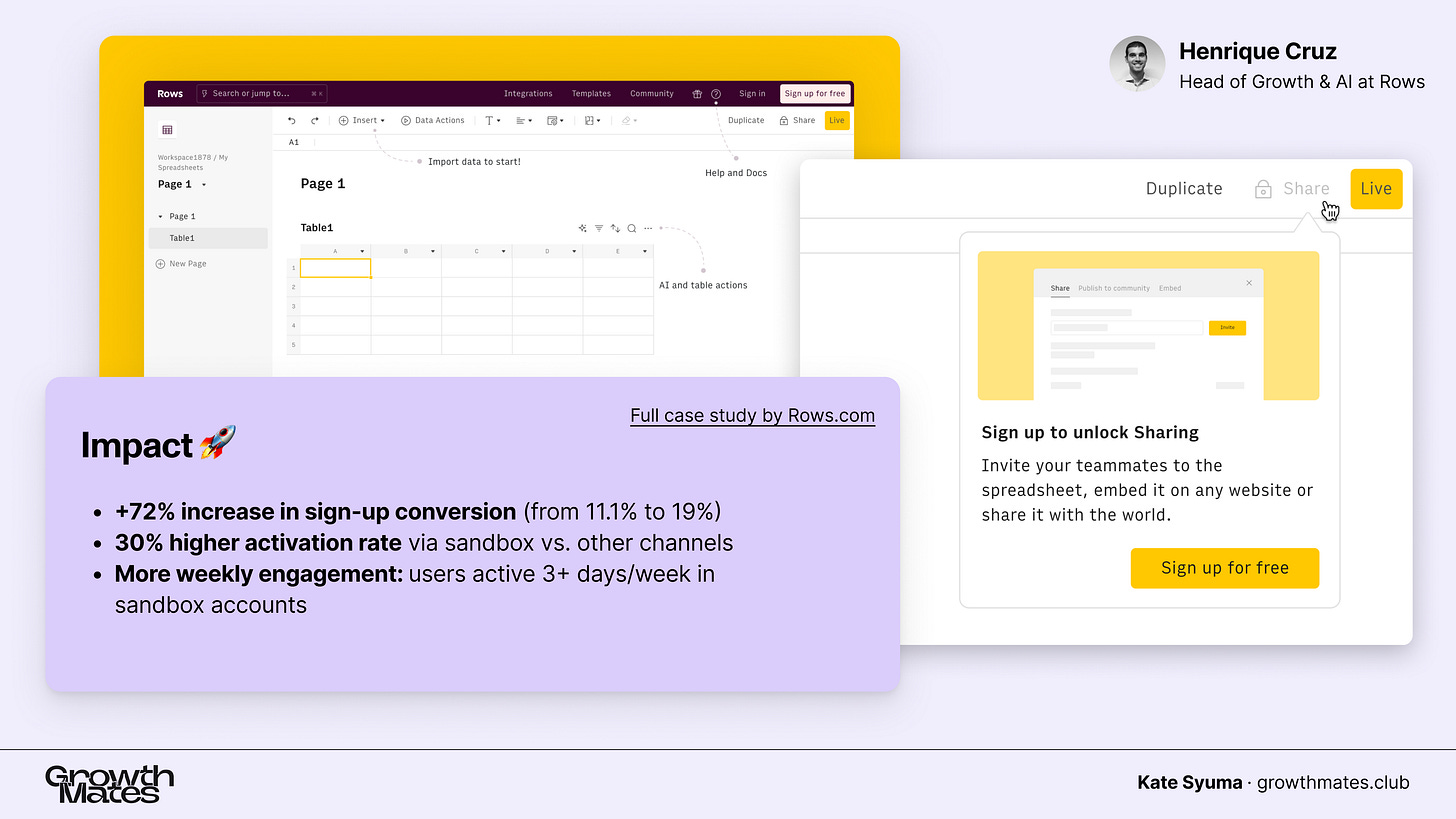Click Workspace1878 / My Spreadsheets breadcrumb
Image resolution: width=1456 pixels, height=819 pixels.
pyautogui.click(x=193, y=162)
